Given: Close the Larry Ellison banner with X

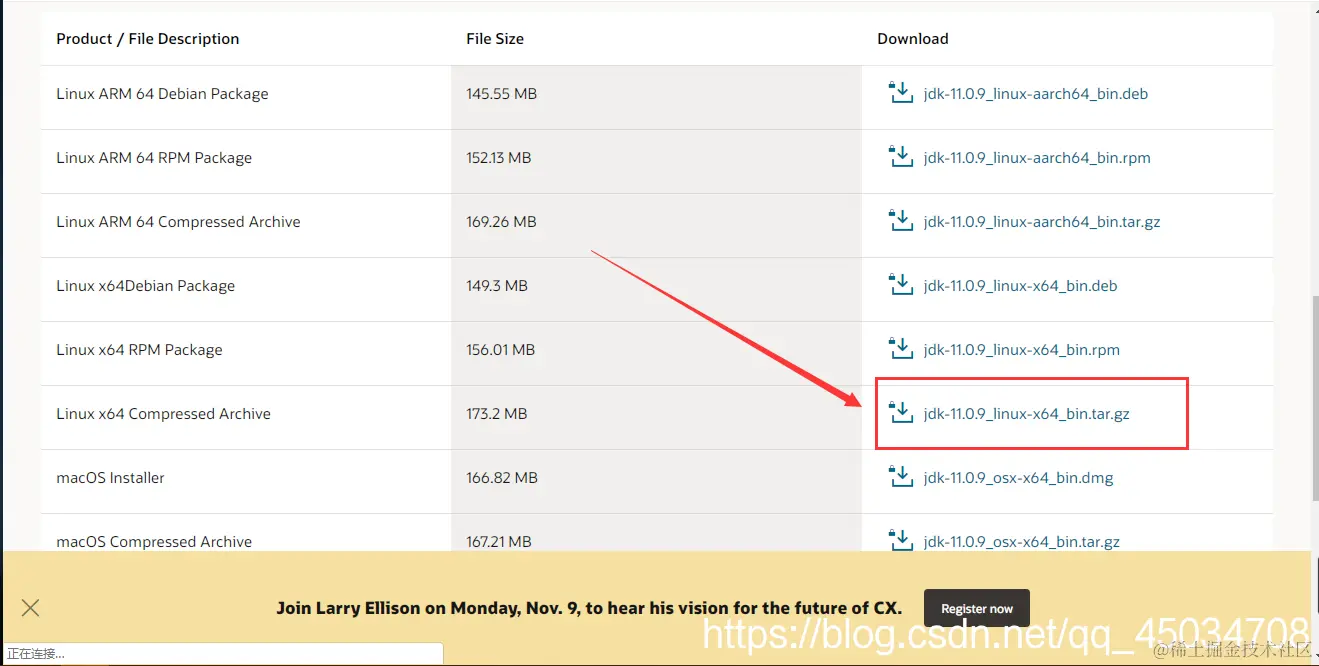Looking at the screenshot, I should (30, 607).
